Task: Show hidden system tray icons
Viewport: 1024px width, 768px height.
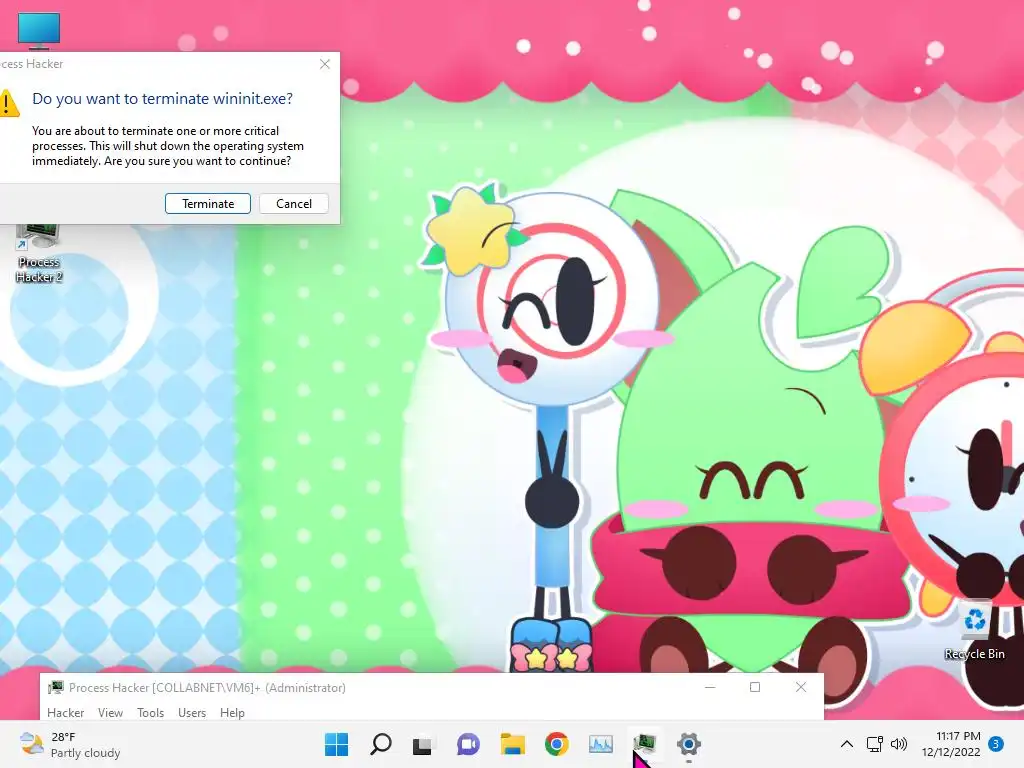Action: pos(846,744)
